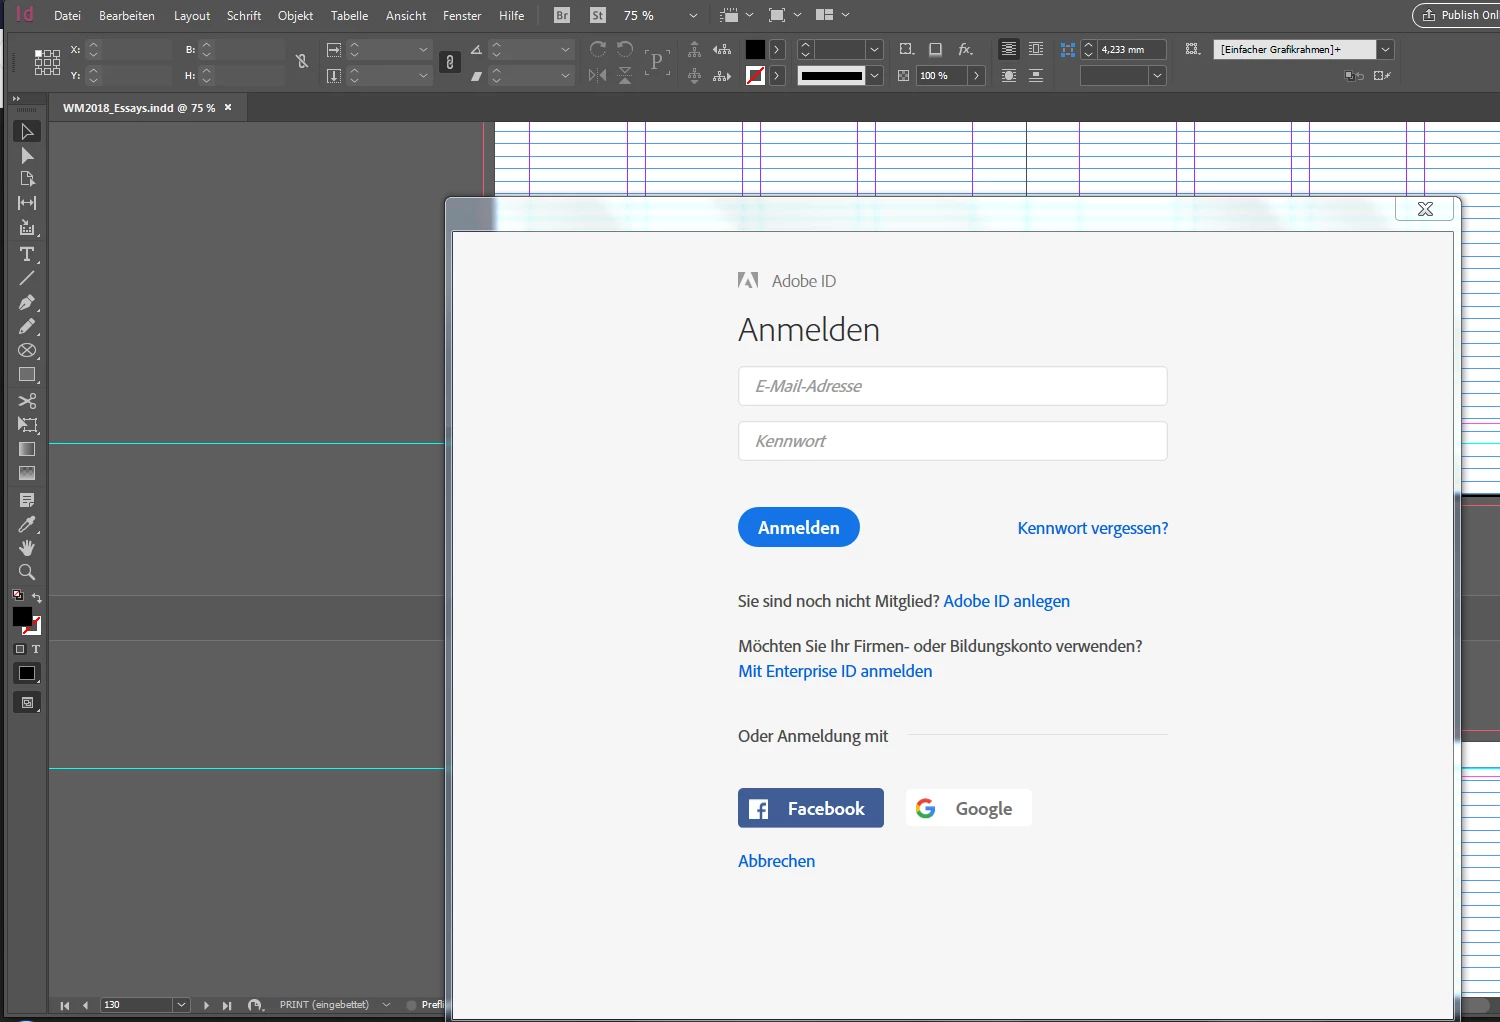The width and height of the screenshot is (1500, 1022).
Task: Open the preflight profile PRINT dropdown
Action: [x=387, y=1005]
